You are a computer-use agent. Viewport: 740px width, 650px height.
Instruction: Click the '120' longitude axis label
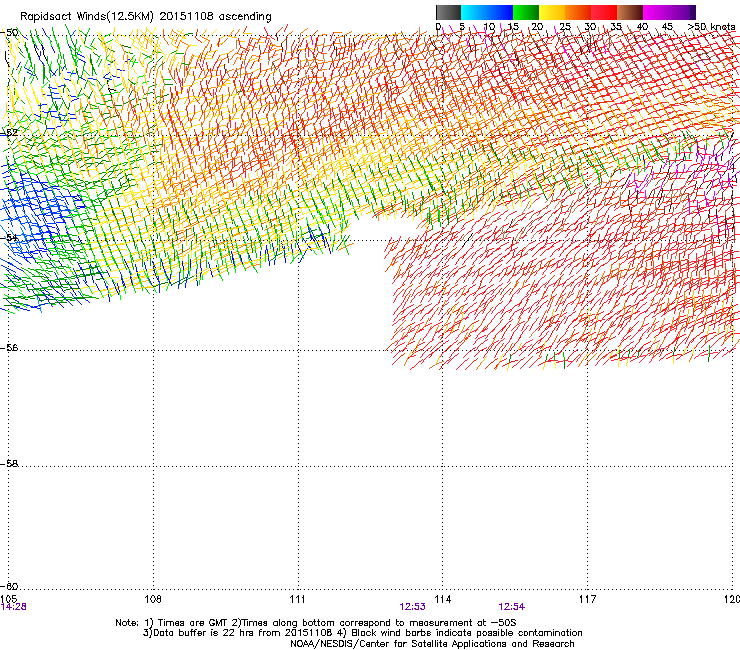click(x=732, y=599)
